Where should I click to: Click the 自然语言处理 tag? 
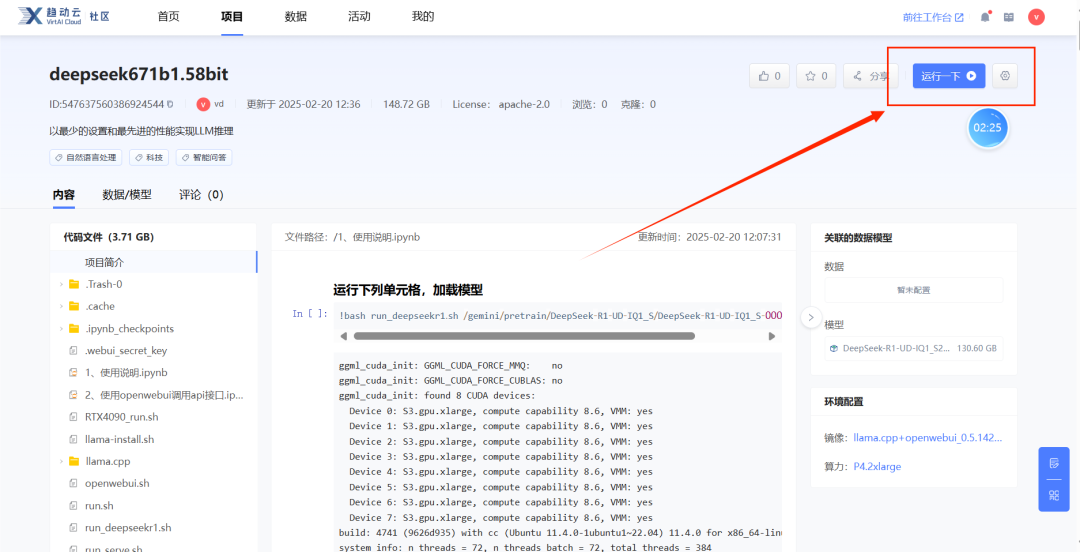[x=86, y=158]
